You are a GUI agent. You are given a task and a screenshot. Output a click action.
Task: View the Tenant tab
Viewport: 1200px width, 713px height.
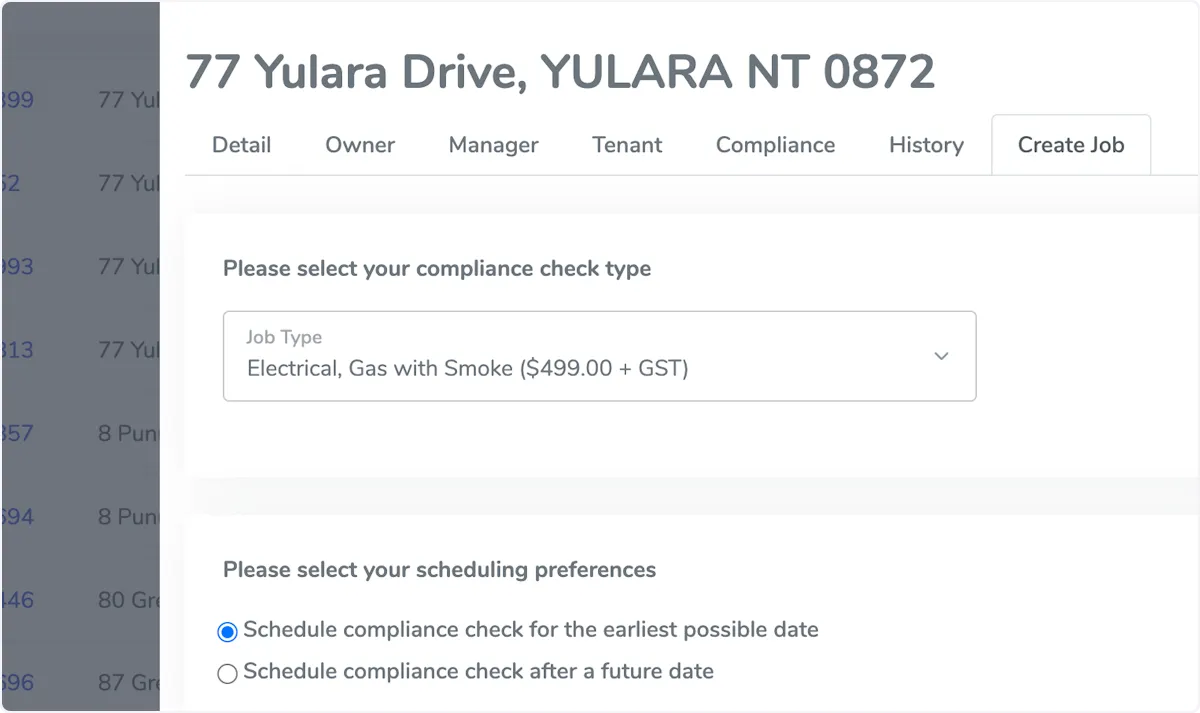click(627, 145)
